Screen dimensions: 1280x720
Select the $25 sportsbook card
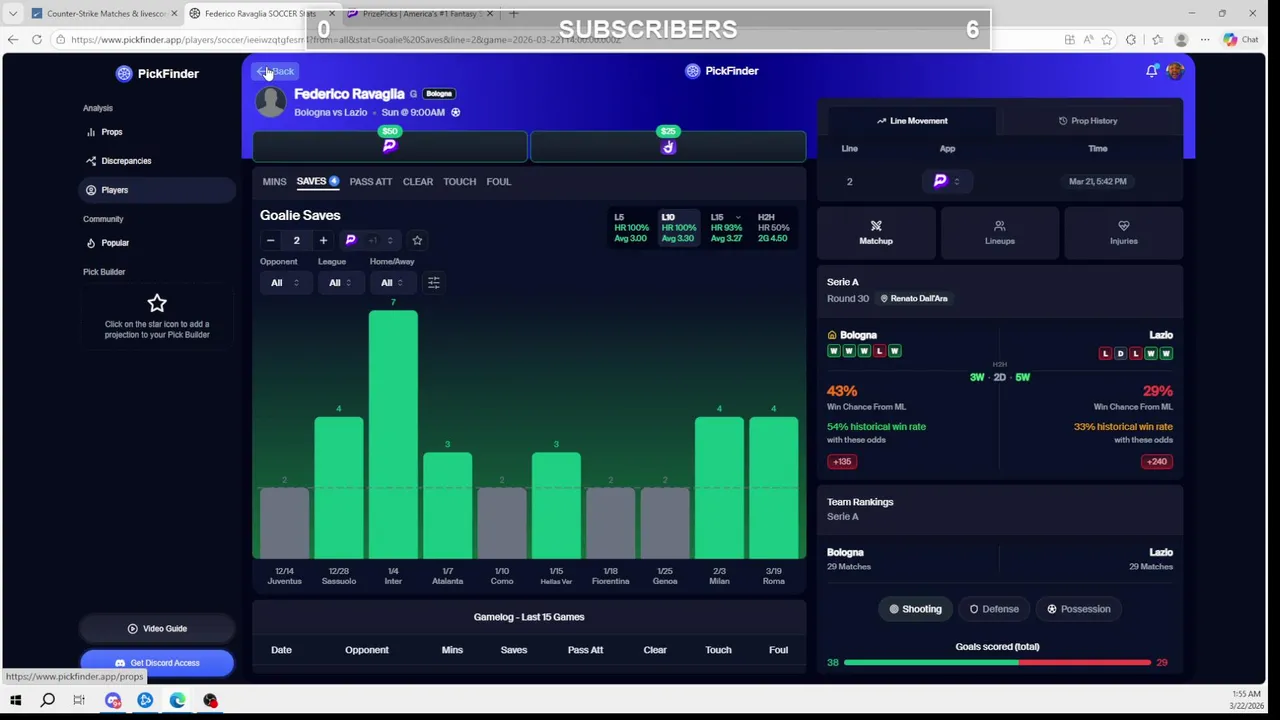coord(668,146)
